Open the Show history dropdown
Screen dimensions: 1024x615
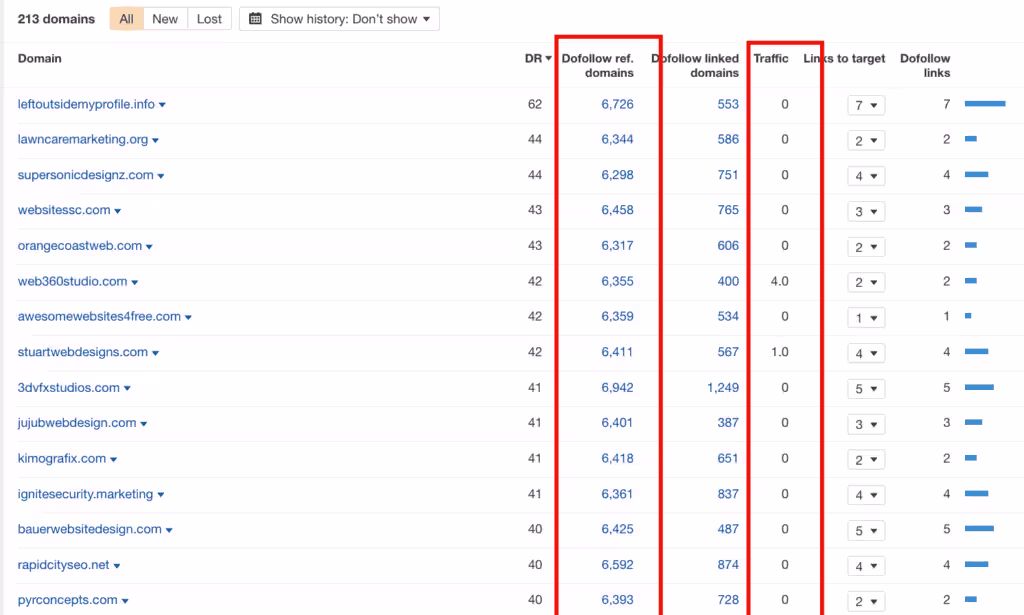[x=339, y=19]
